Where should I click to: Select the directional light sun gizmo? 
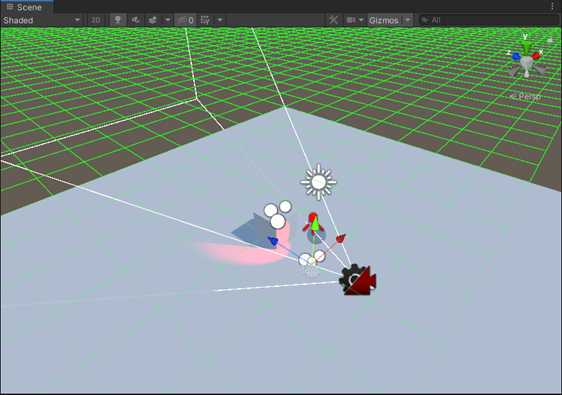(x=319, y=182)
